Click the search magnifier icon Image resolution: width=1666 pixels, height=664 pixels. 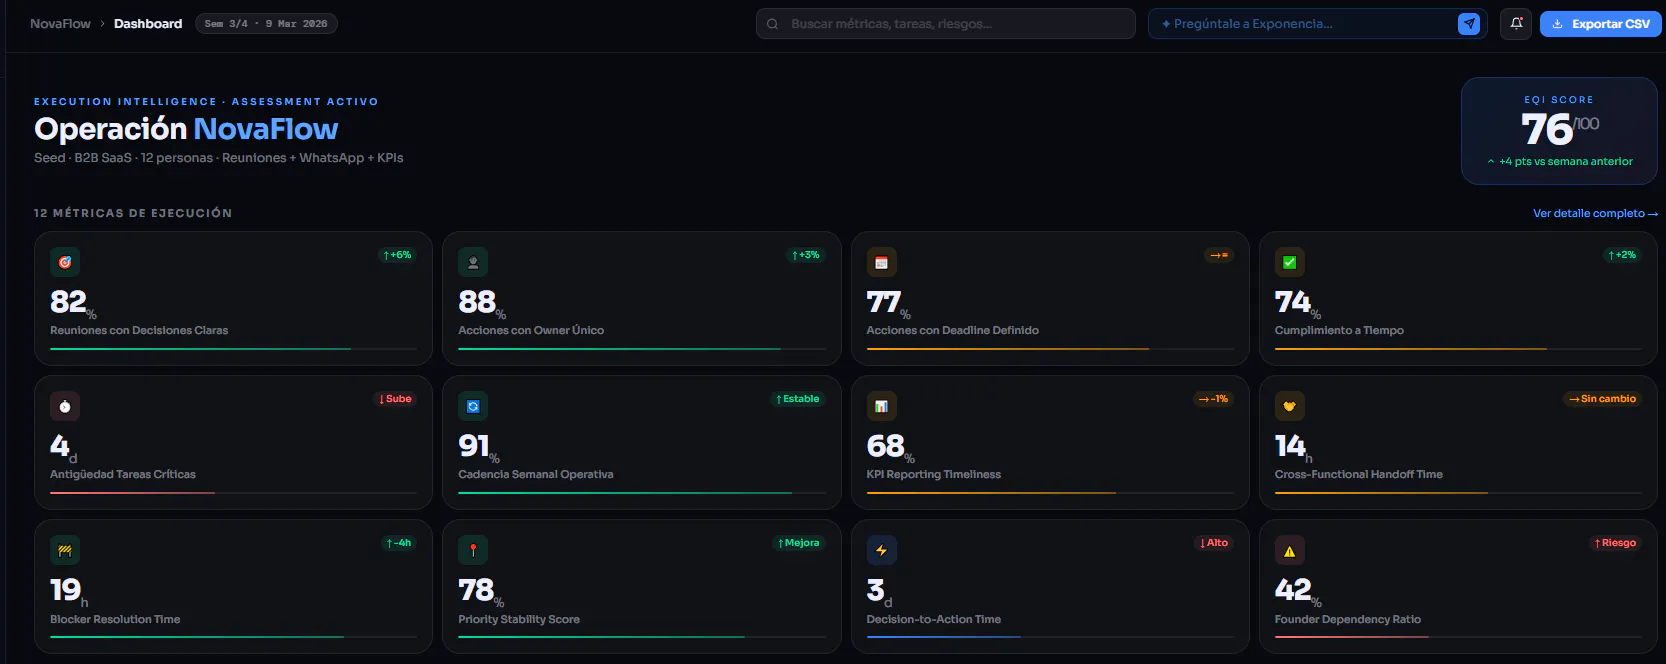click(772, 24)
